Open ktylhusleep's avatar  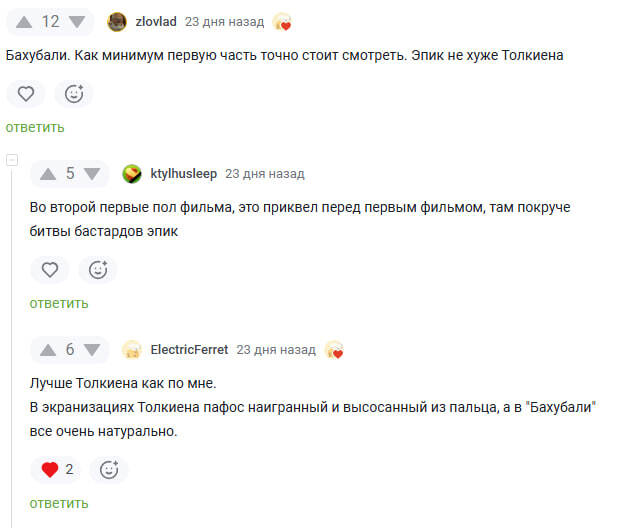pos(132,174)
